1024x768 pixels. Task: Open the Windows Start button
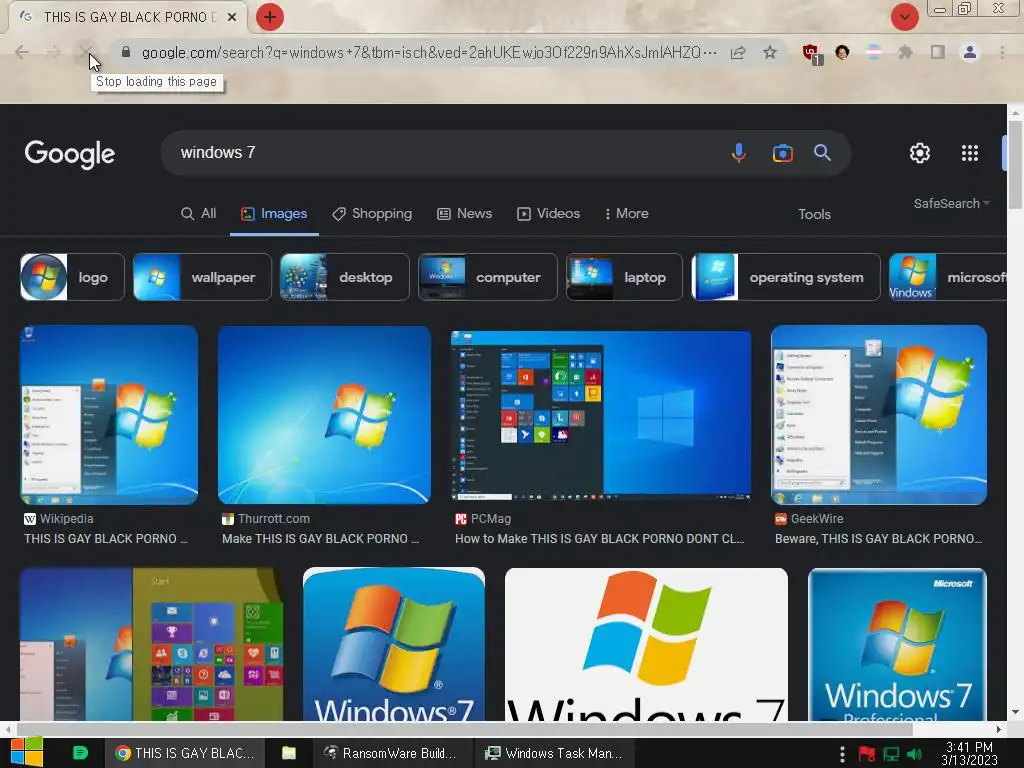point(27,752)
